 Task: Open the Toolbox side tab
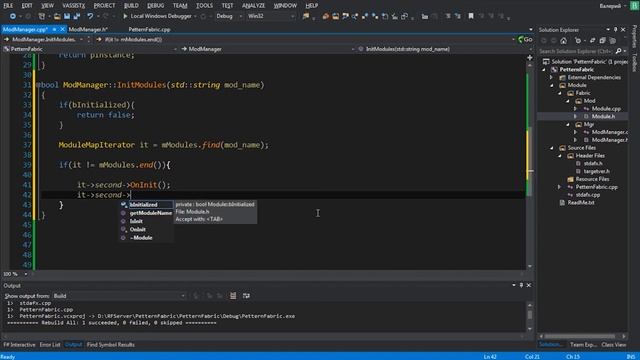pos(634,63)
